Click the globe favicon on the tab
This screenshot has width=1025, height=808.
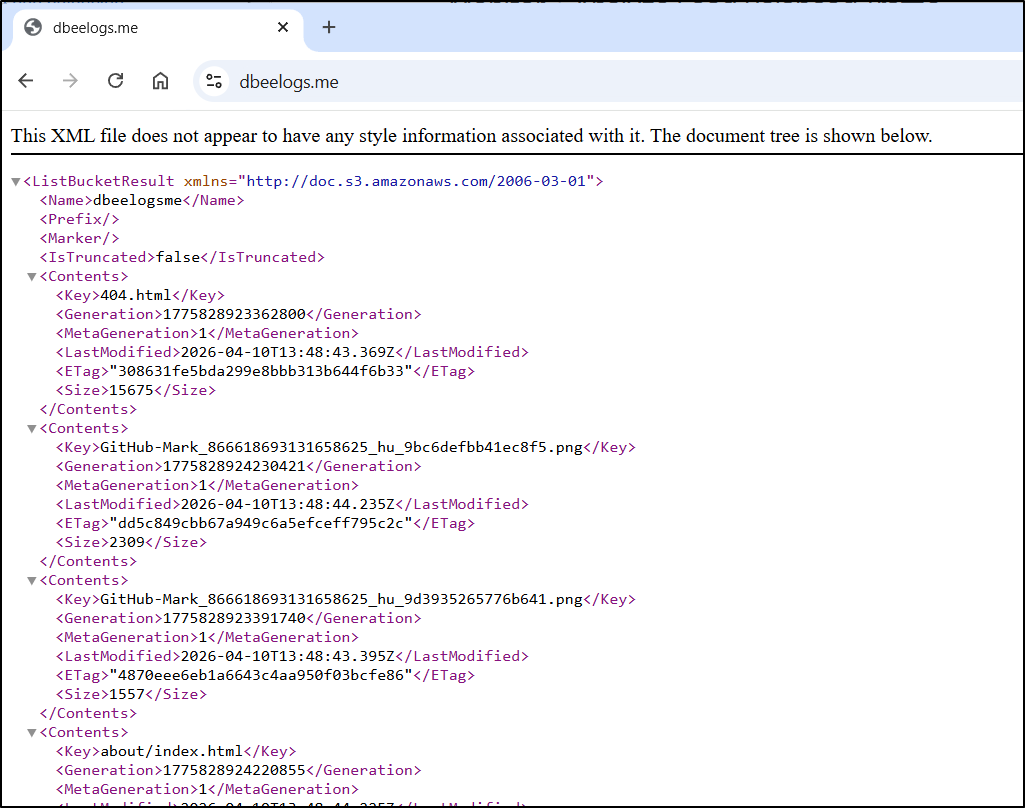33,28
